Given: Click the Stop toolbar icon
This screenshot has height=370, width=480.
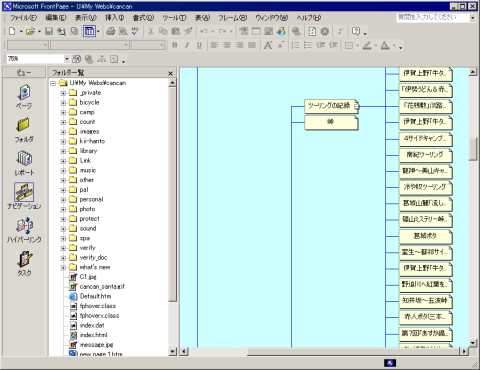Looking at the screenshot, I should click(x=325, y=31).
